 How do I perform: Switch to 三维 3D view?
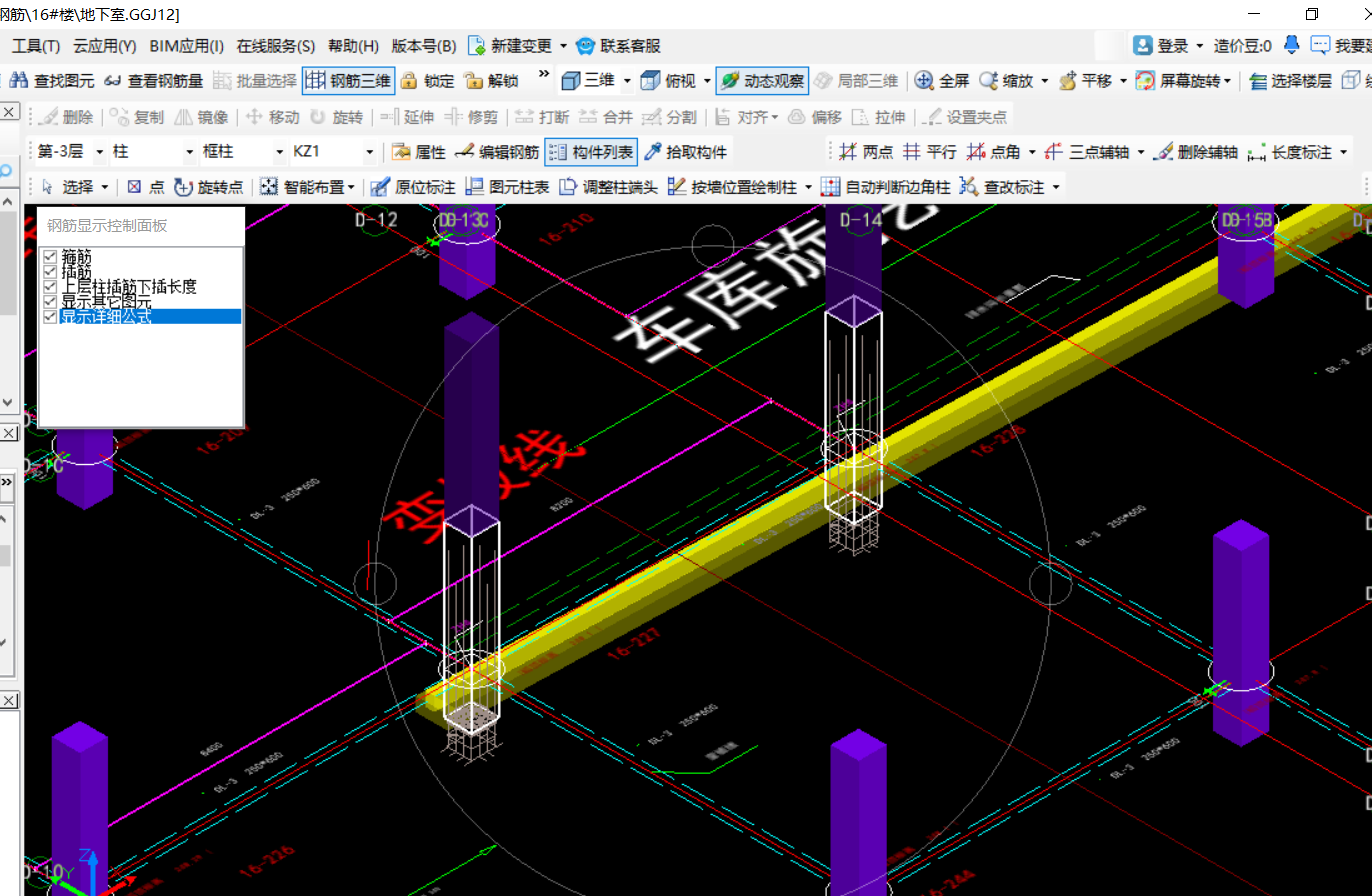click(x=588, y=81)
